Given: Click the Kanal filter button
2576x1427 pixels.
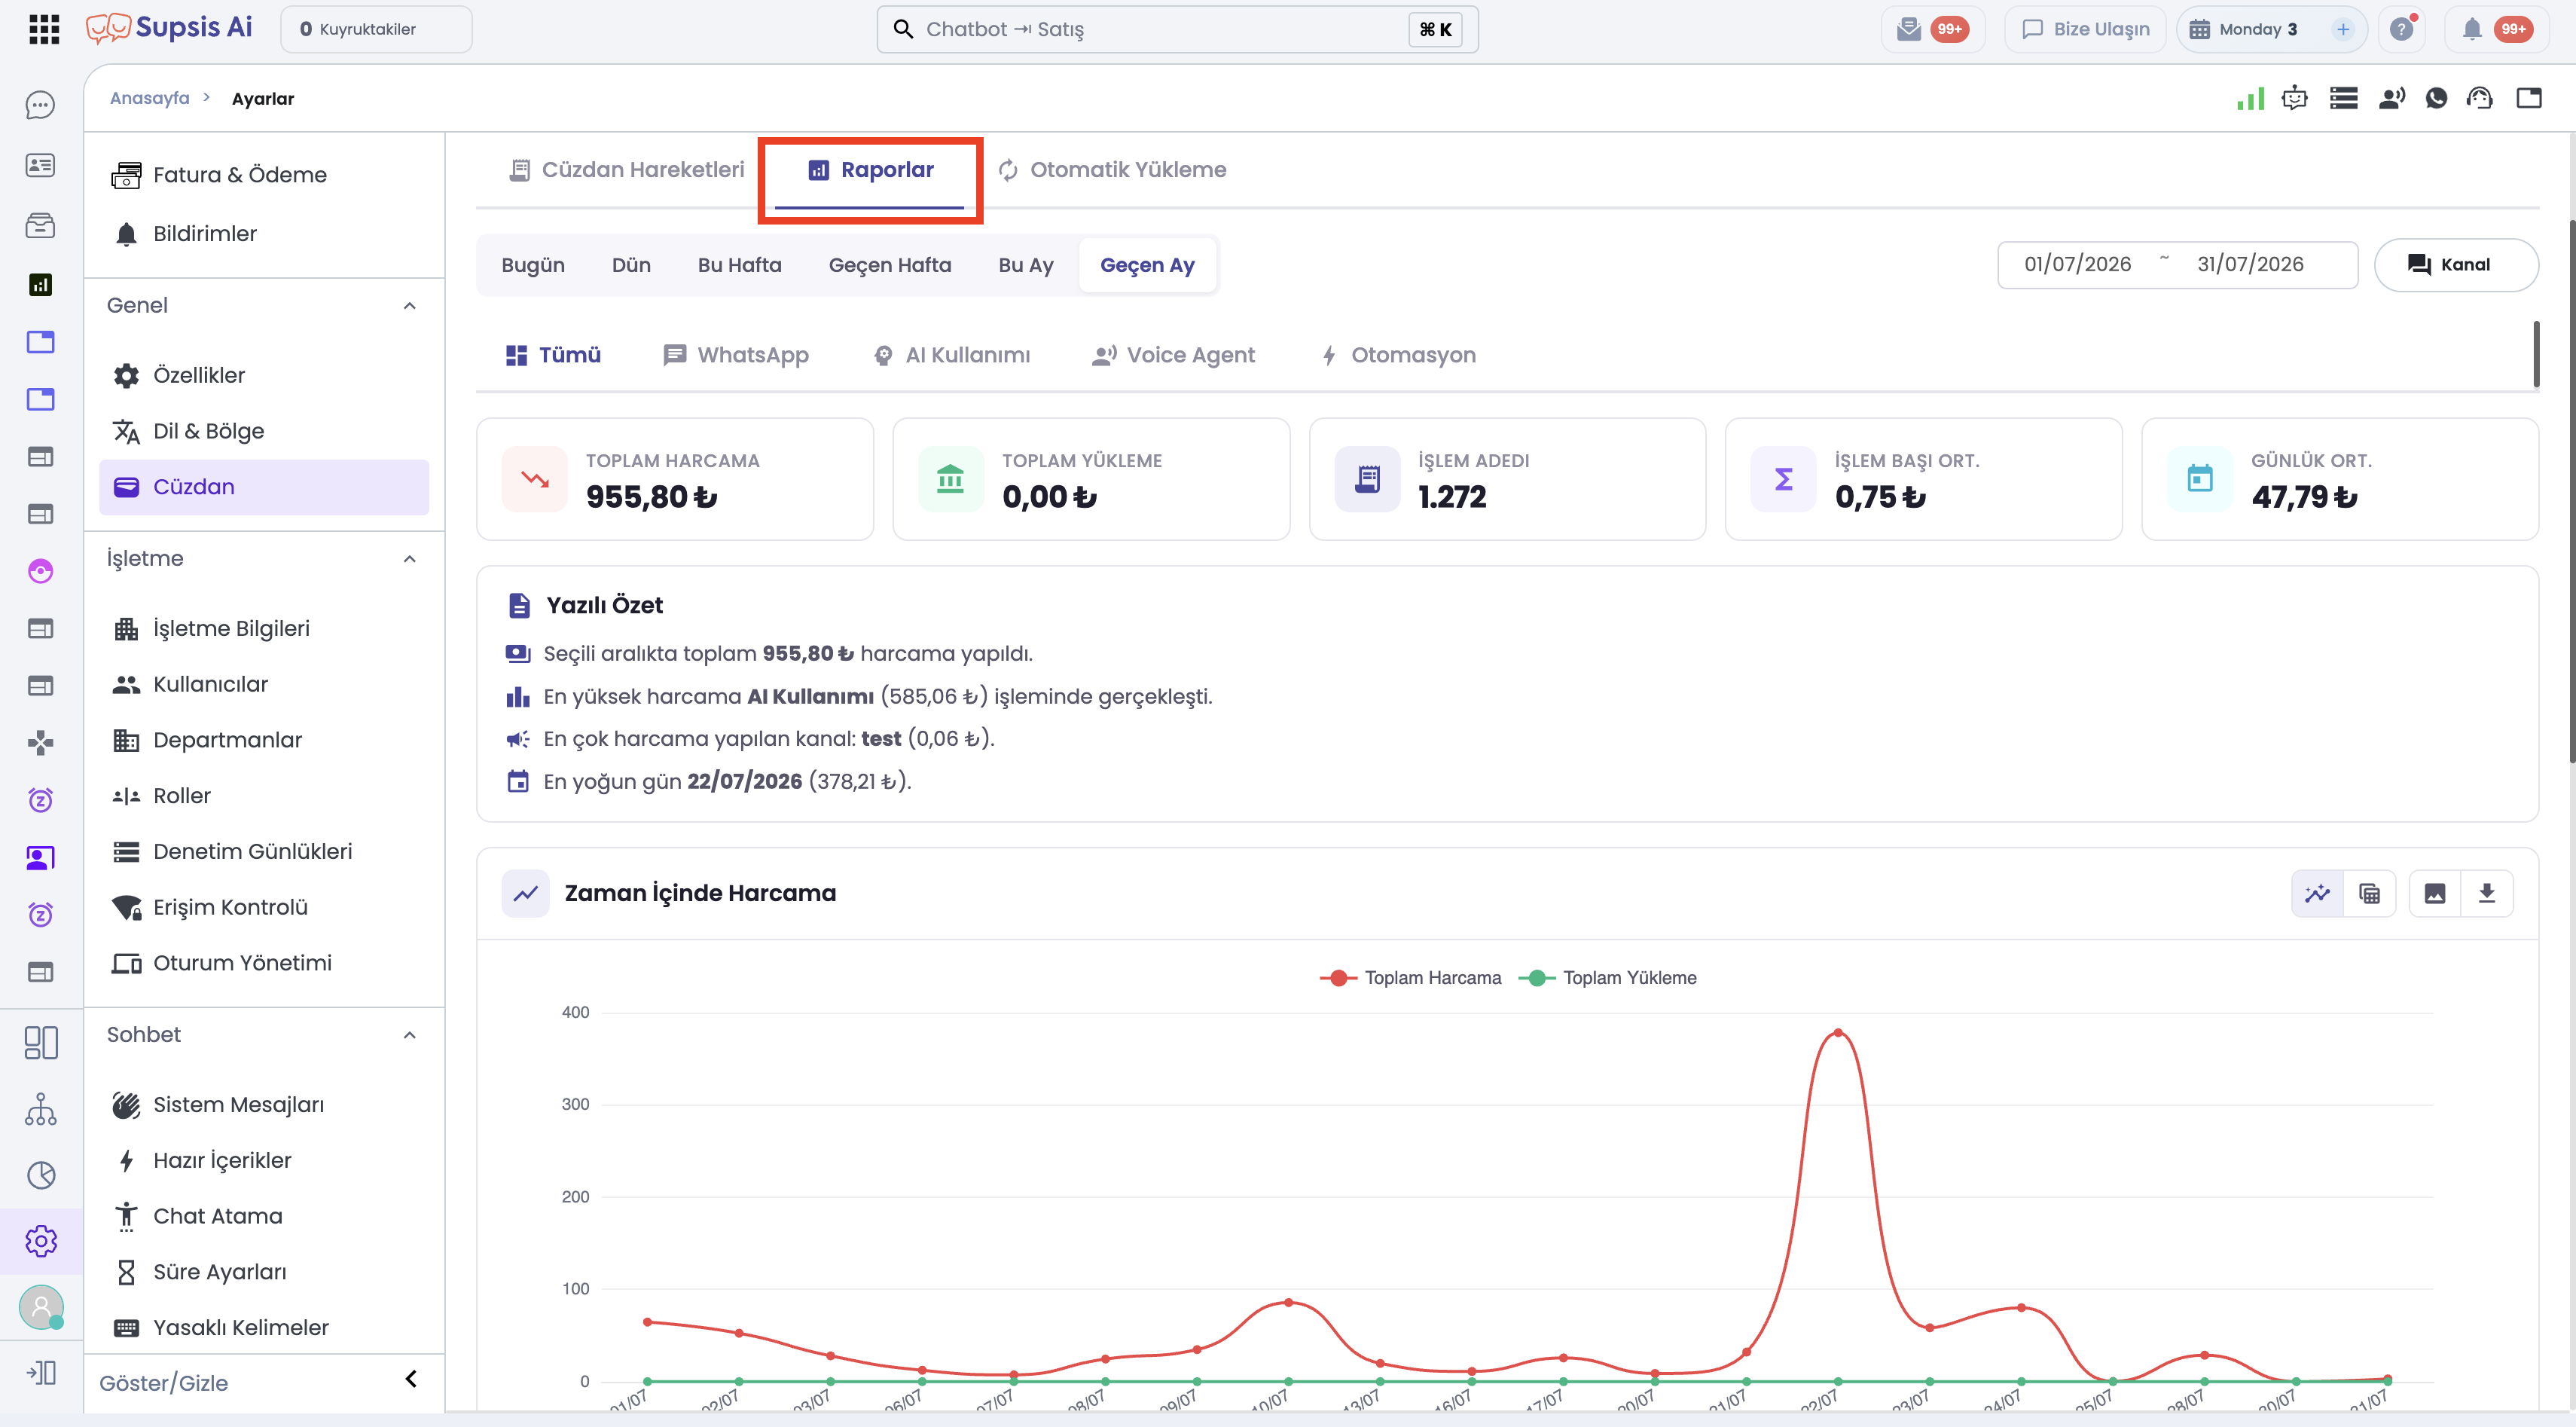Looking at the screenshot, I should click(x=2455, y=265).
